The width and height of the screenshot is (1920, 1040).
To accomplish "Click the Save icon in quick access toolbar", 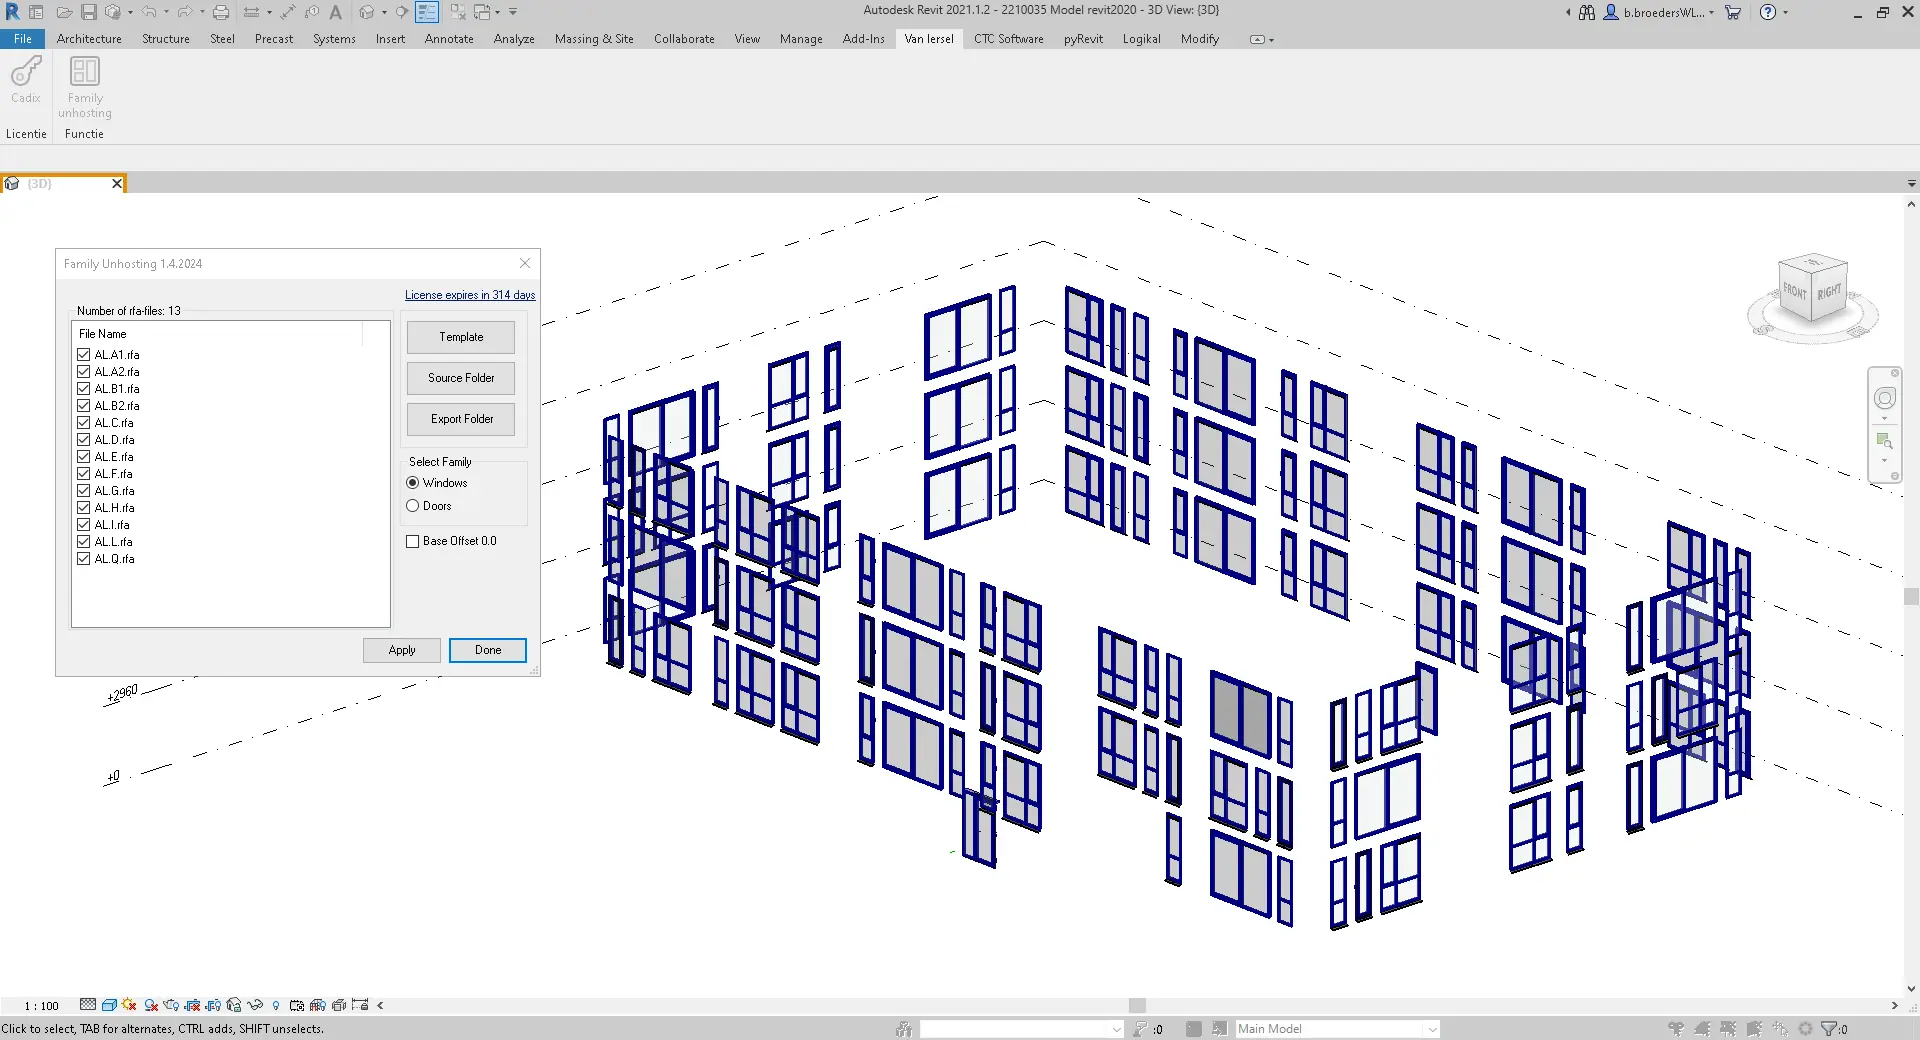I will (89, 12).
